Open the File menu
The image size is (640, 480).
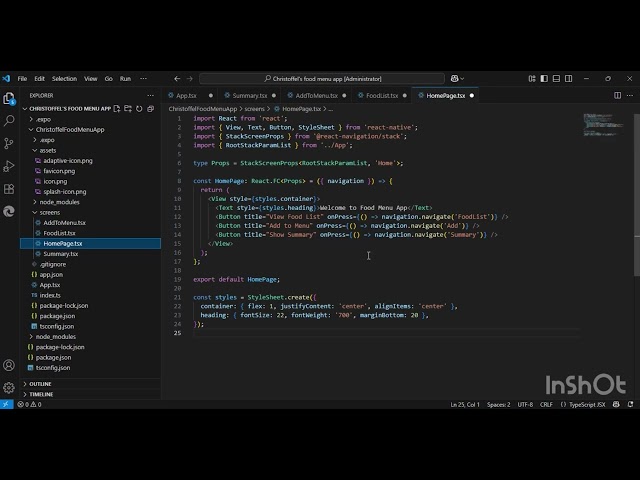pos(22,78)
